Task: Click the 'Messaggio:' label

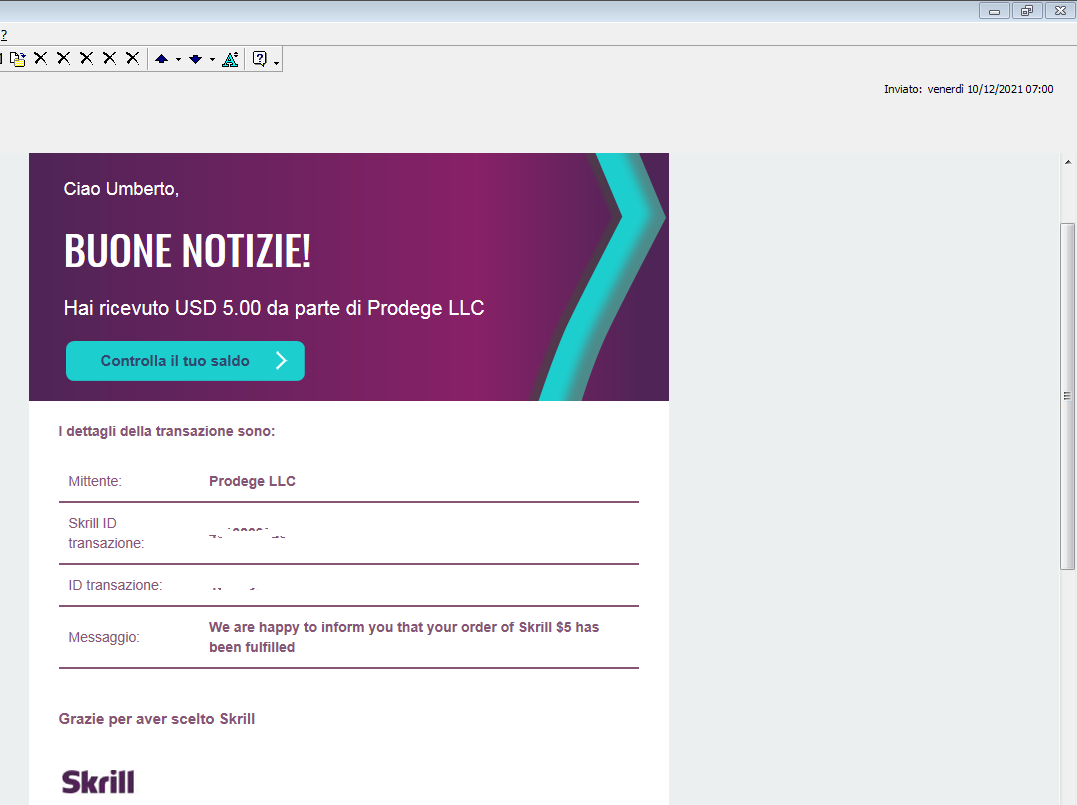Action: tap(104, 637)
